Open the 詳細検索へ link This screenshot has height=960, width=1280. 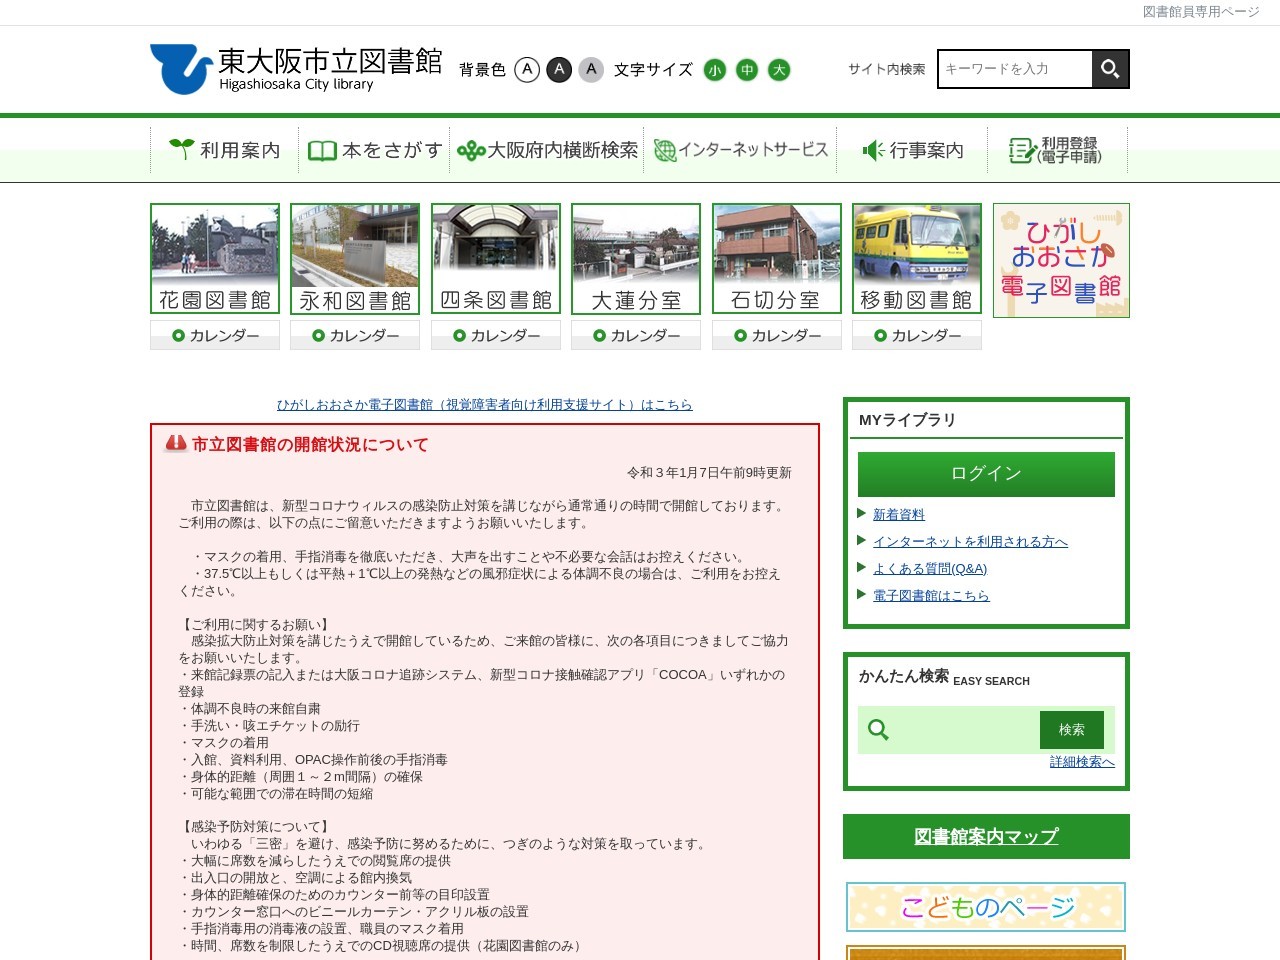coord(1082,762)
